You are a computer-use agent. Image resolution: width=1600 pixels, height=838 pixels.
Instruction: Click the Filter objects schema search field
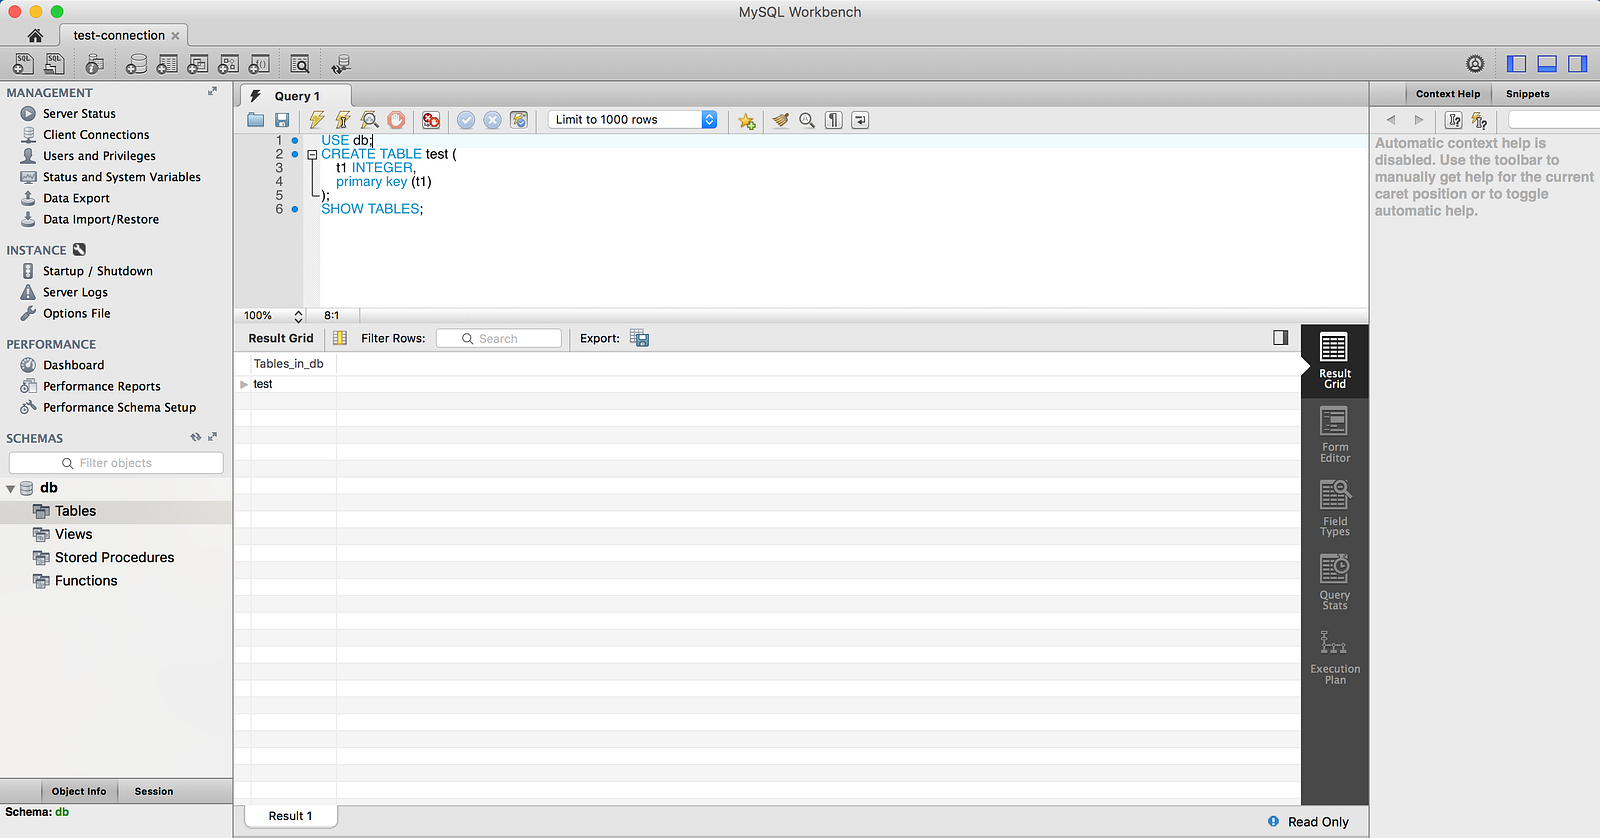coord(116,463)
